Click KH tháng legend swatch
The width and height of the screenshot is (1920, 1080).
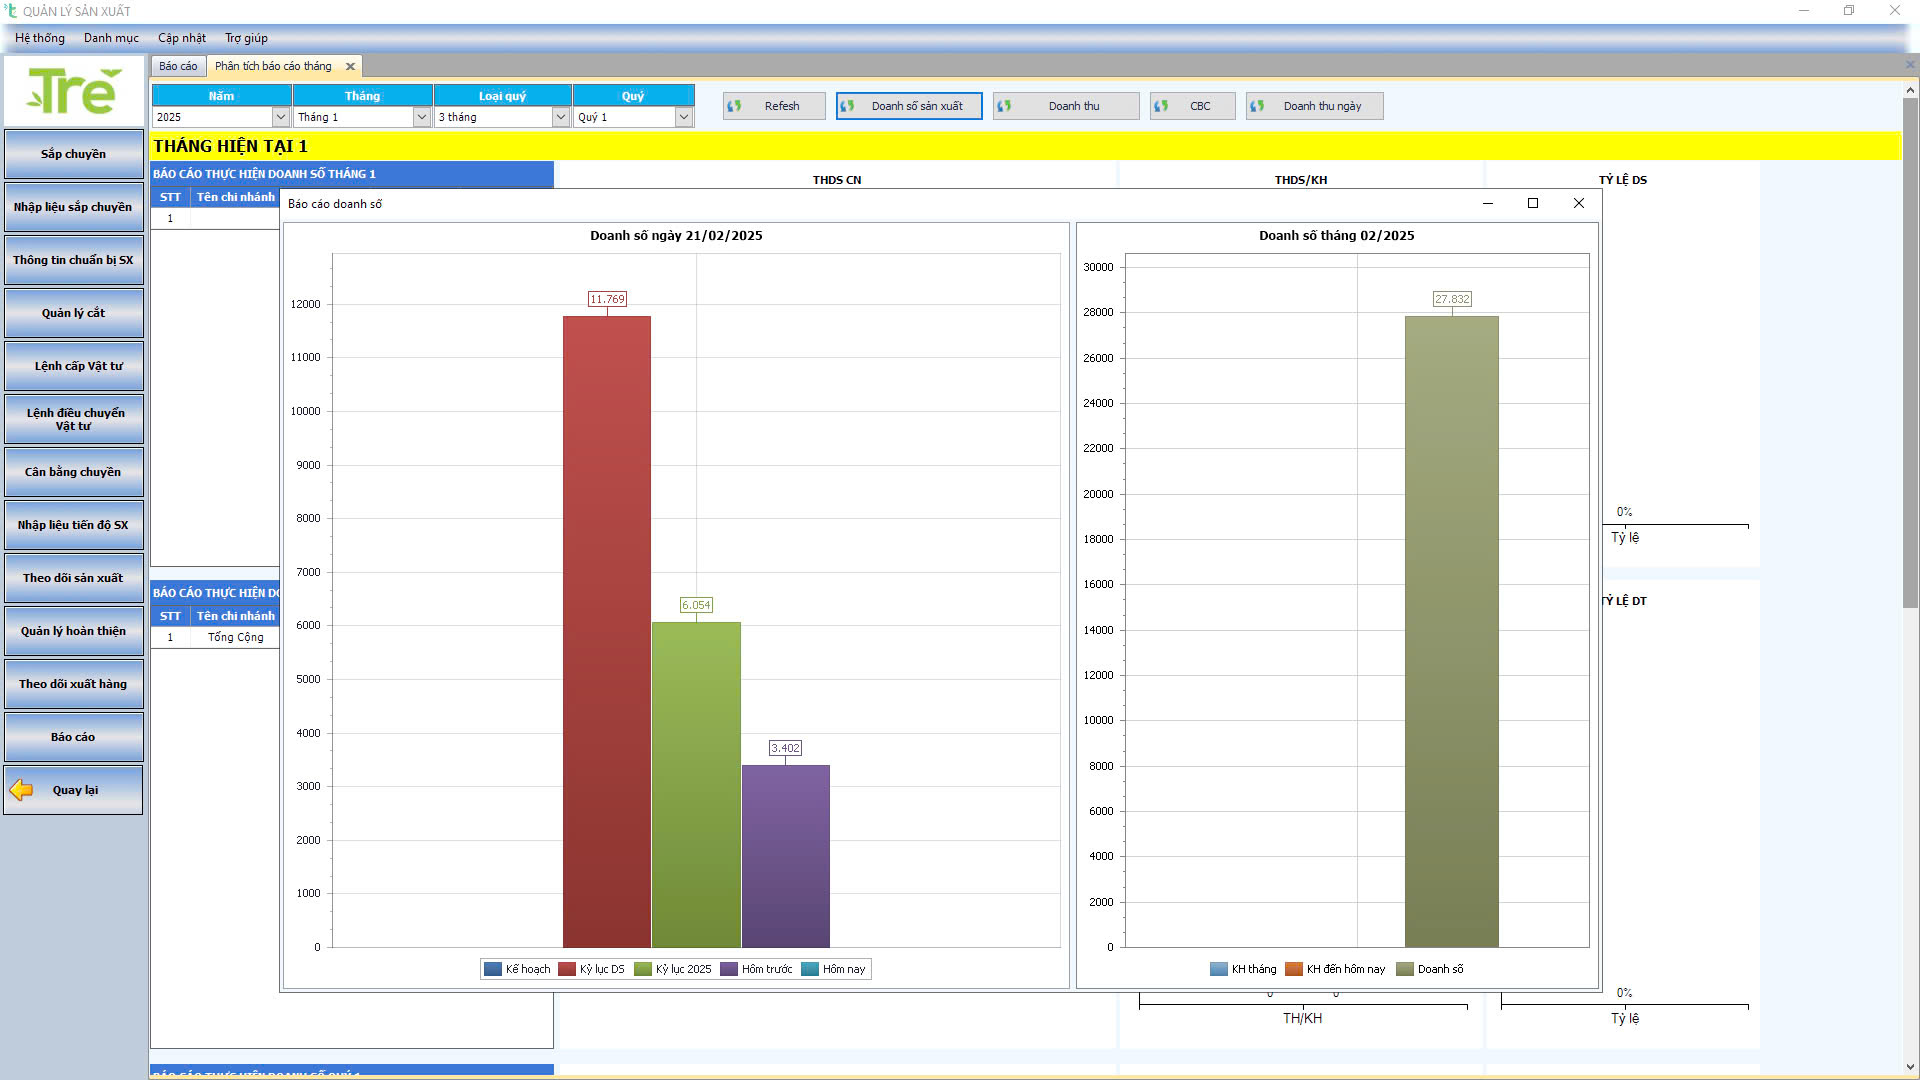click(x=1219, y=969)
